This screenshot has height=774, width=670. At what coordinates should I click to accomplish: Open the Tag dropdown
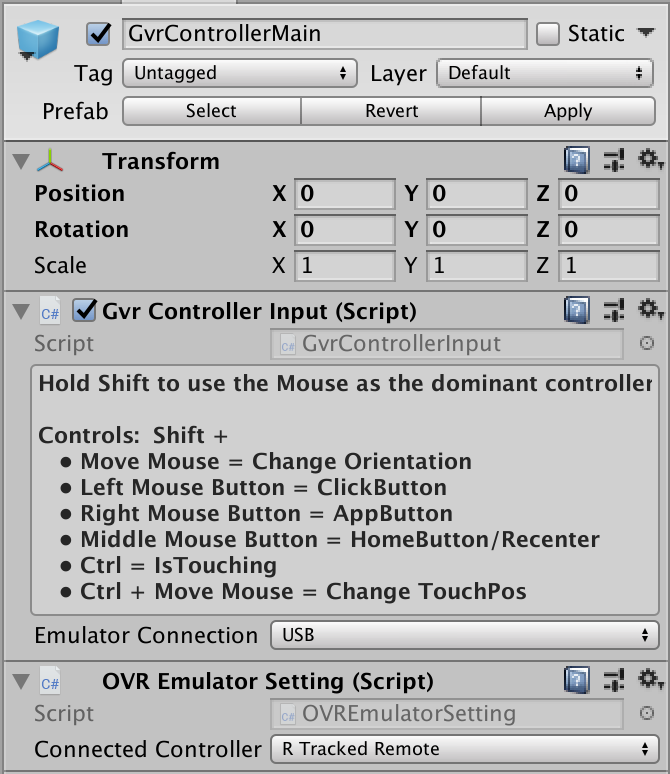click(x=240, y=73)
